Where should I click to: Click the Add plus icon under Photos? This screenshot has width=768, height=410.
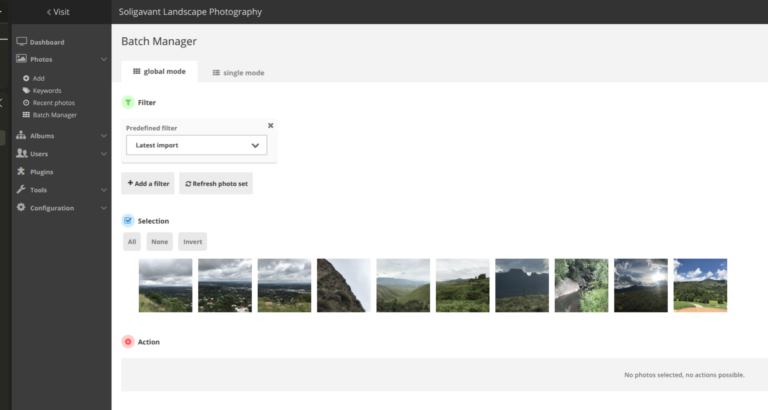26,78
